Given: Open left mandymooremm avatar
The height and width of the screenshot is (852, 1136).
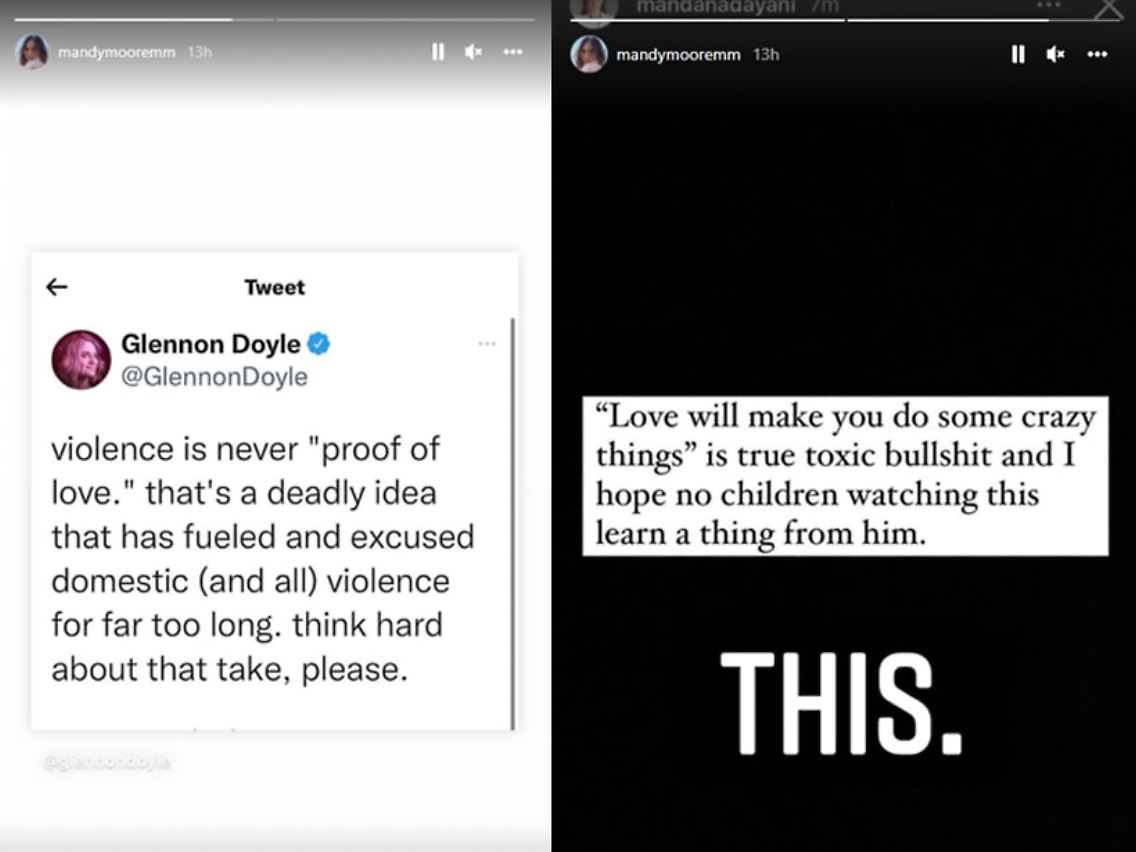Looking at the screenshot, I should [33, 52].
